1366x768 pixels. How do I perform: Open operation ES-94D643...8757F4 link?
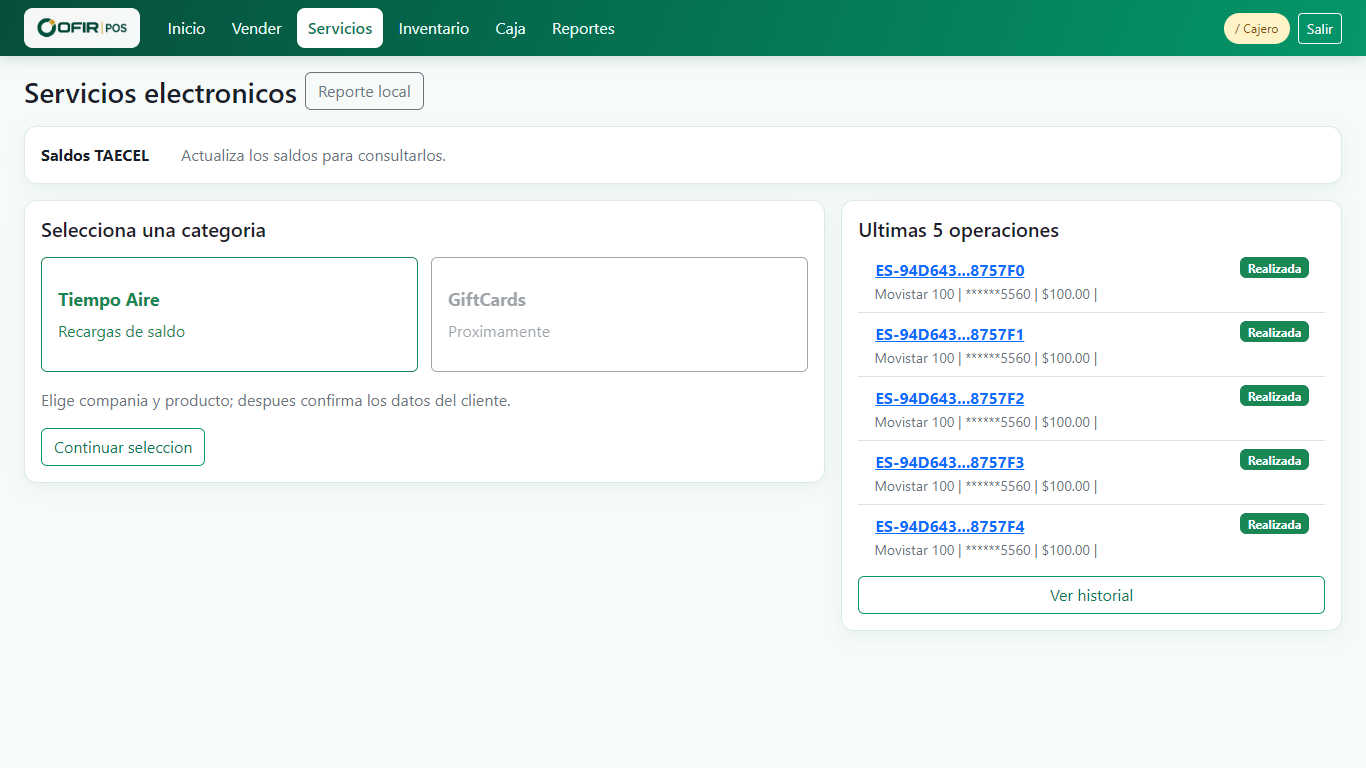[950, 526]
